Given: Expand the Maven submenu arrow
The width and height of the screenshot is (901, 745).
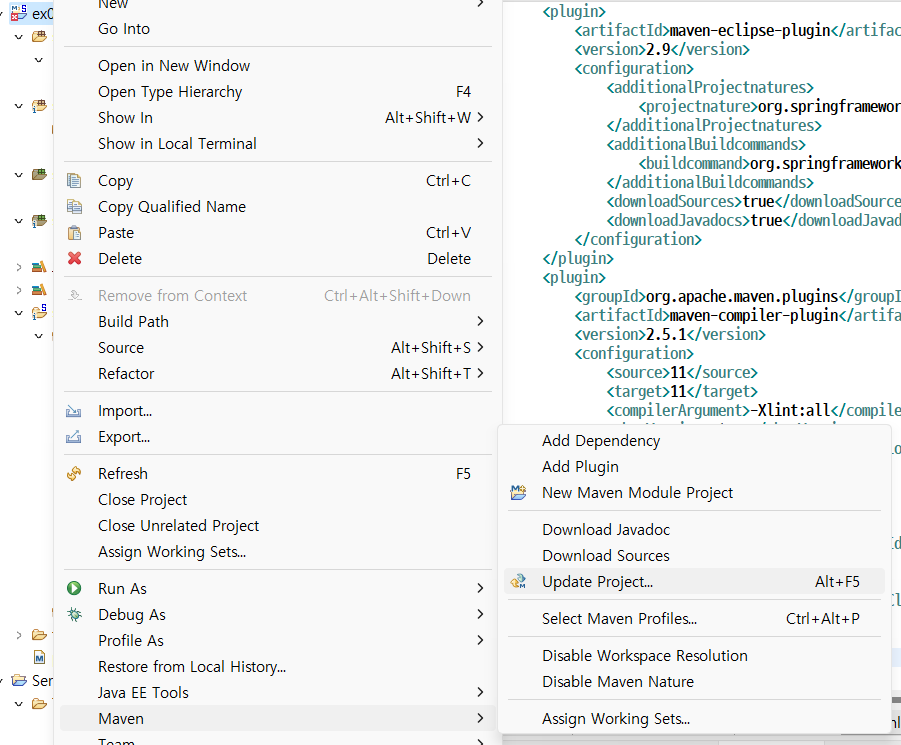Looking at the screenshot, I should tap(480, 718).
